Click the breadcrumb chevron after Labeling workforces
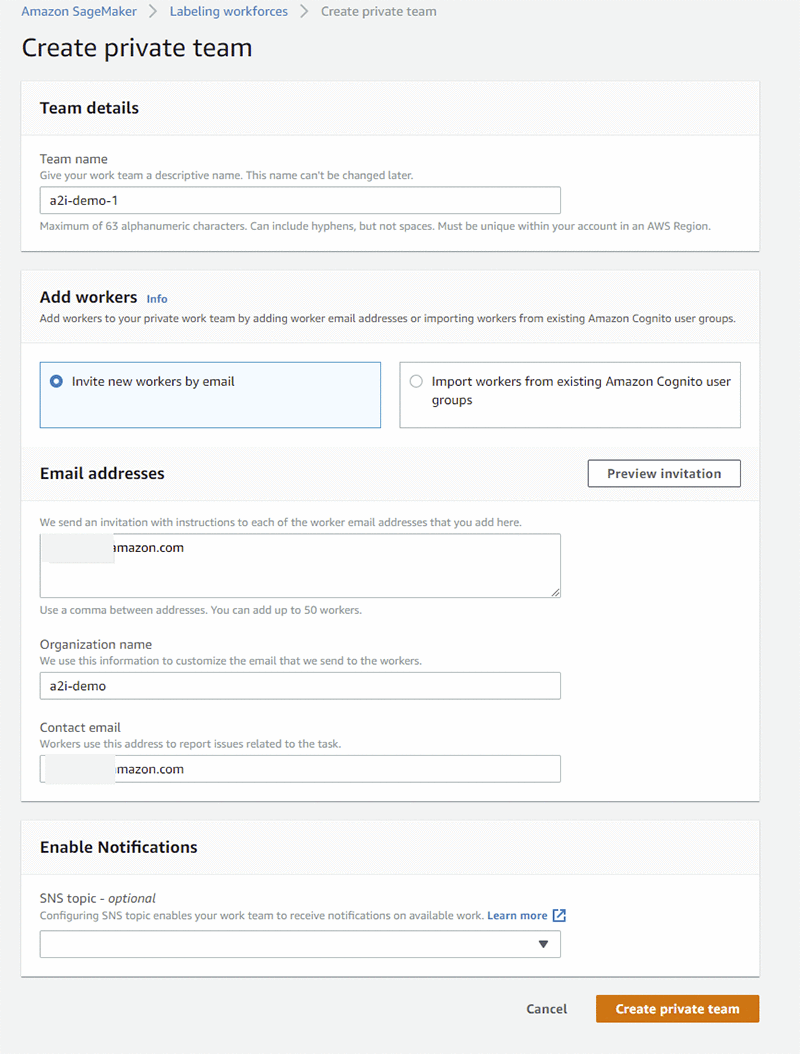The width and height of the screenshot is (800, 1054). 304,12
